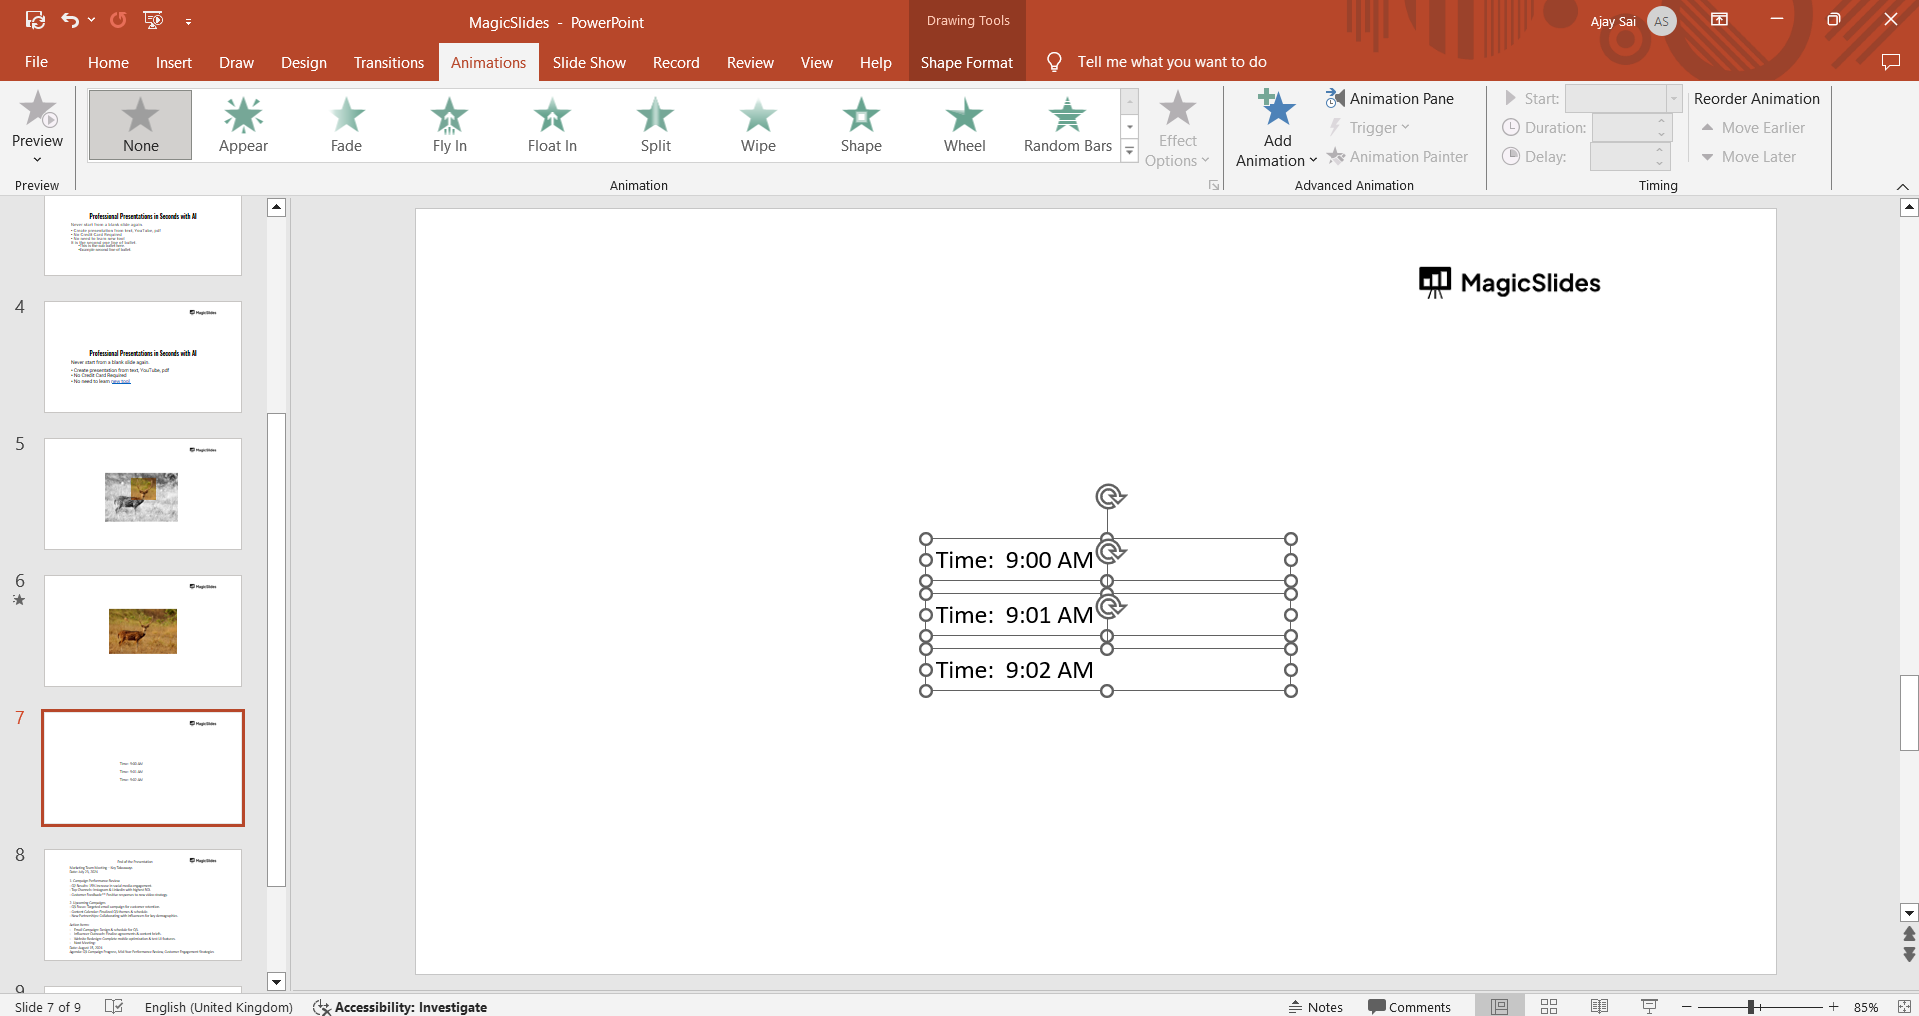Screen dimensions: 1919x1016
Task: Switch to the Home tab
Action: point(108,62)
